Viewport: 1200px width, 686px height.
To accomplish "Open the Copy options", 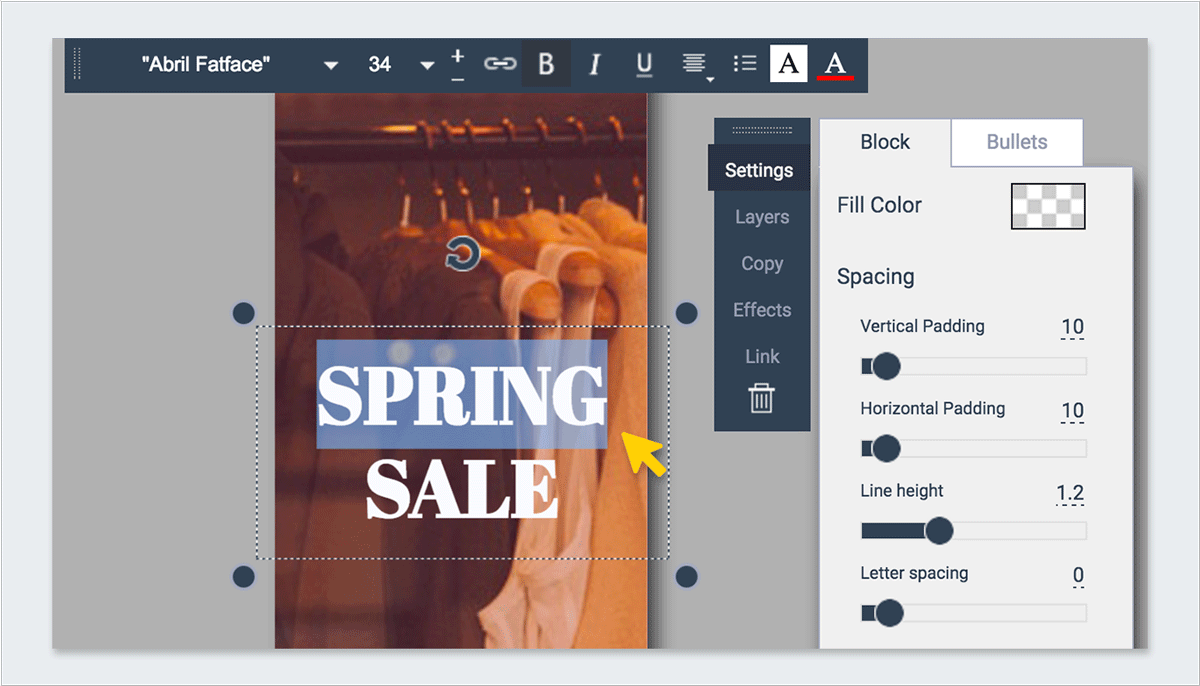I will pos(762,263).
